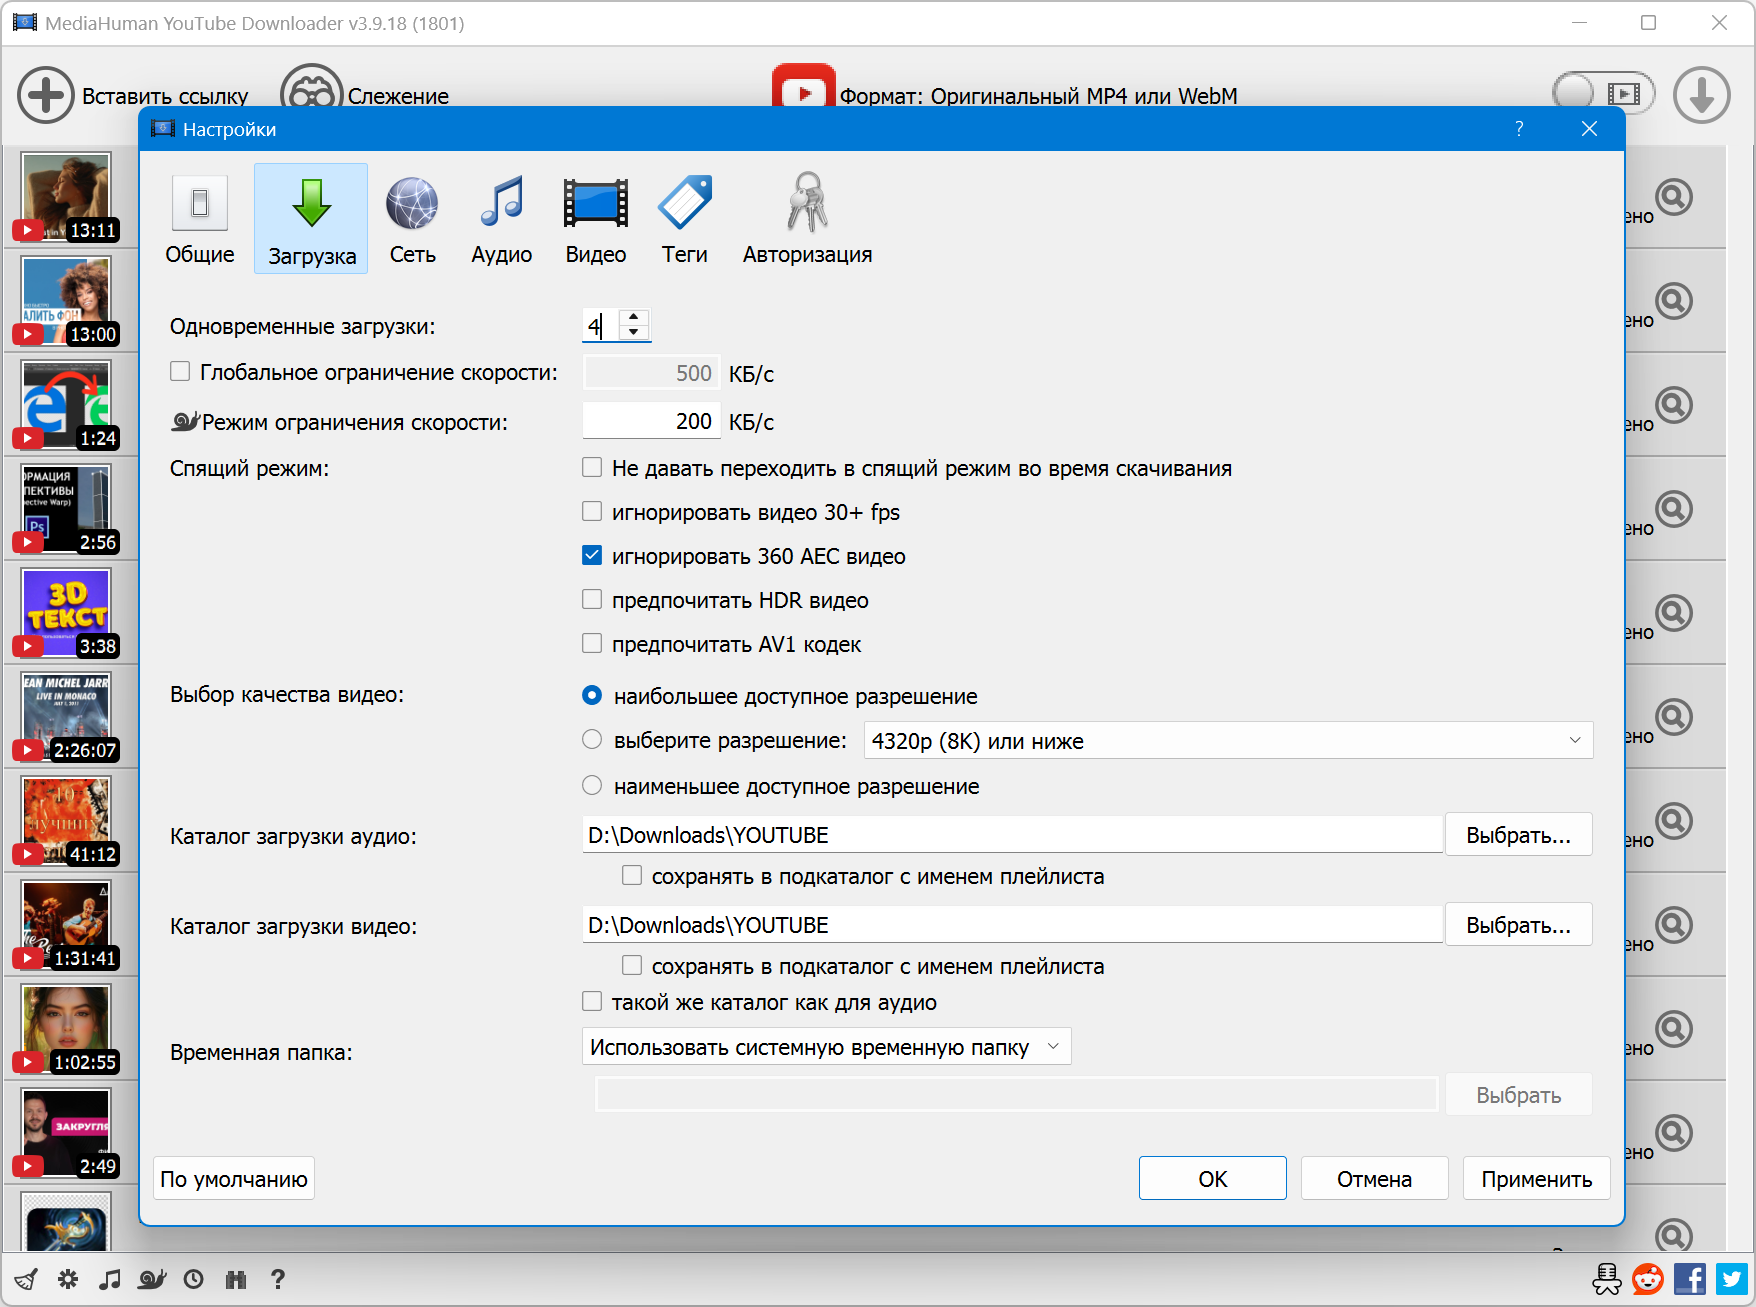The image size is (1756, 1307).
Task: Click the 200 КБ/с speed limit mode field
Action: coord(651,421)
